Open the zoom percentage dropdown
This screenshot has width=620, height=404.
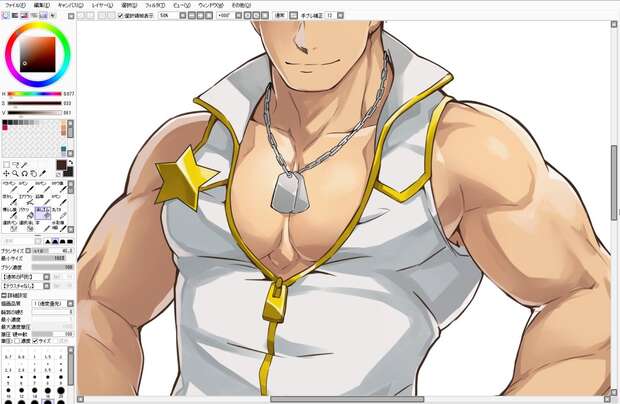(183, 15)
